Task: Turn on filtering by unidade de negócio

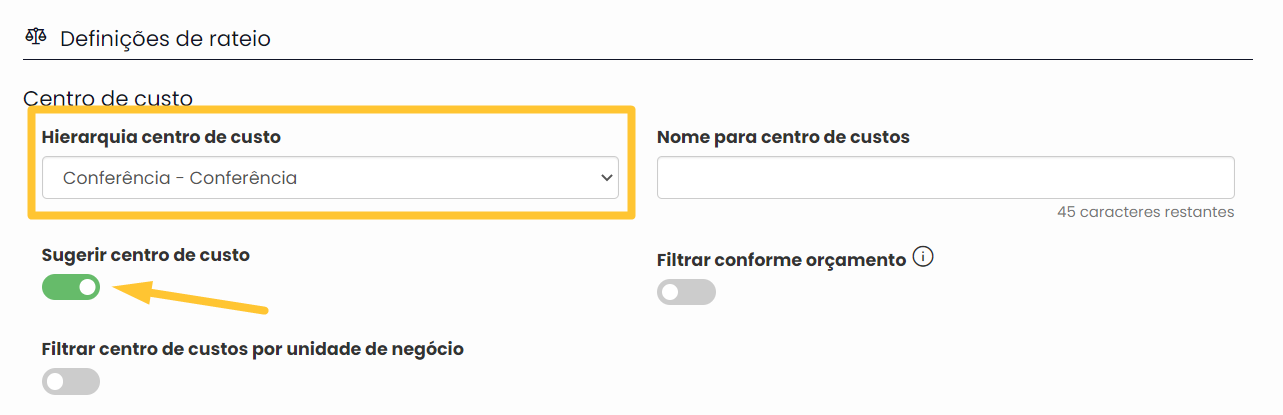Action: (x=71, y=381)
